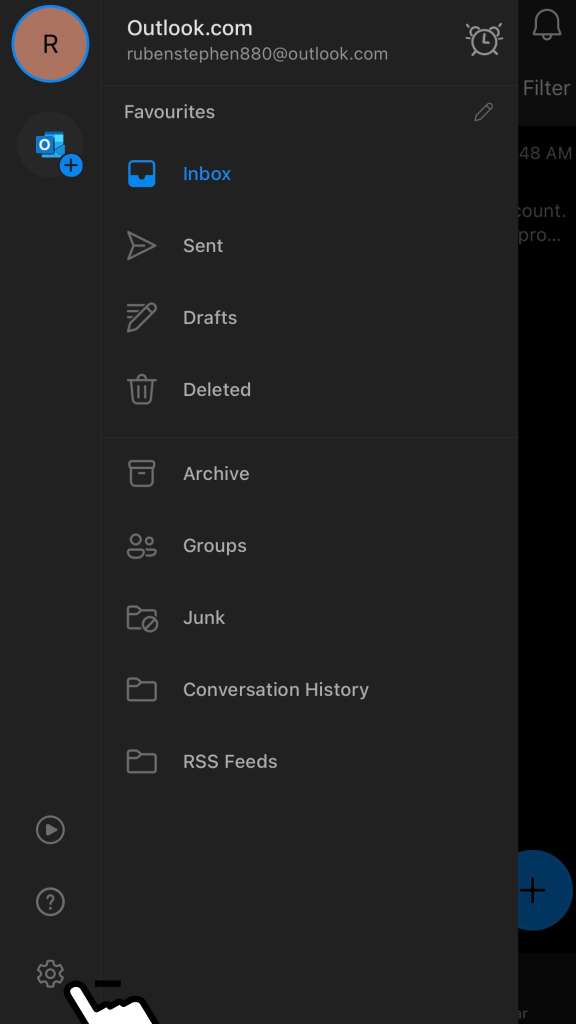The width and height of the screenshot is (576, 1024).
Task: Open the Junk folder label
Action: 204,617
